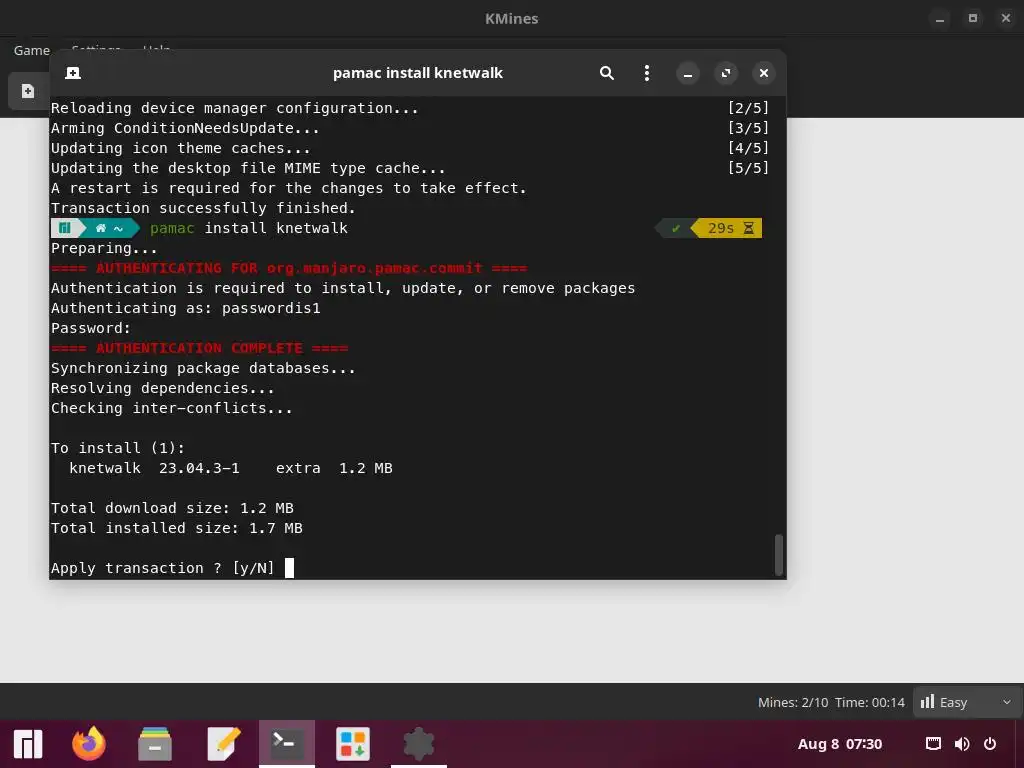Image resolution: width=1024 pixels, height=768 pixels.
Task: Click the power icon in the system tray
Action: pos(990,744)
